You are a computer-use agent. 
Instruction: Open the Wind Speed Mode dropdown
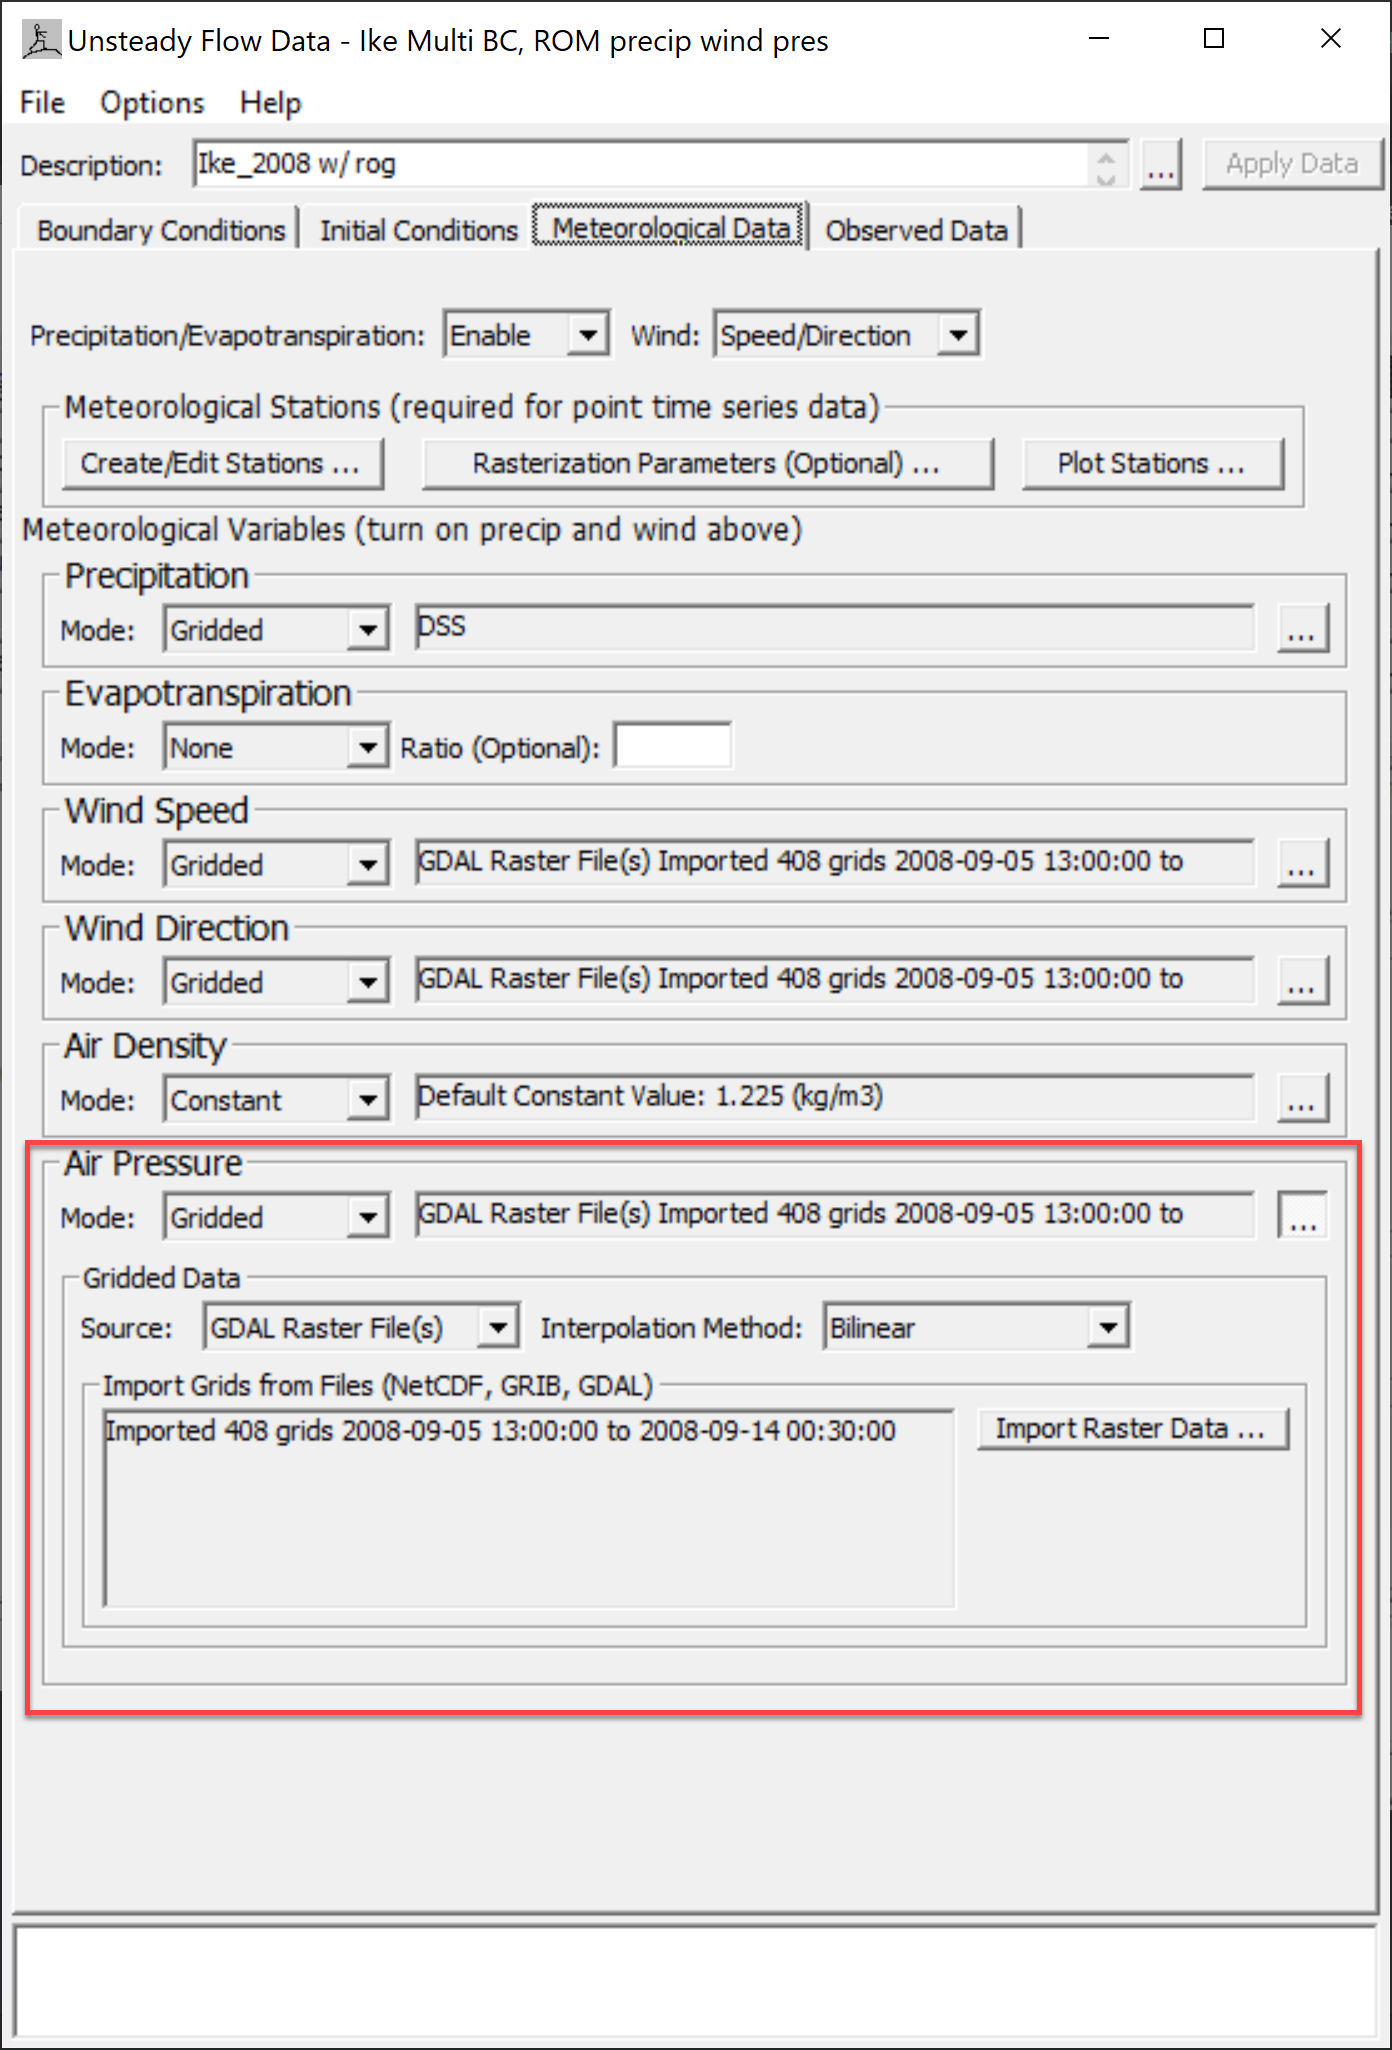coord(277,864)
